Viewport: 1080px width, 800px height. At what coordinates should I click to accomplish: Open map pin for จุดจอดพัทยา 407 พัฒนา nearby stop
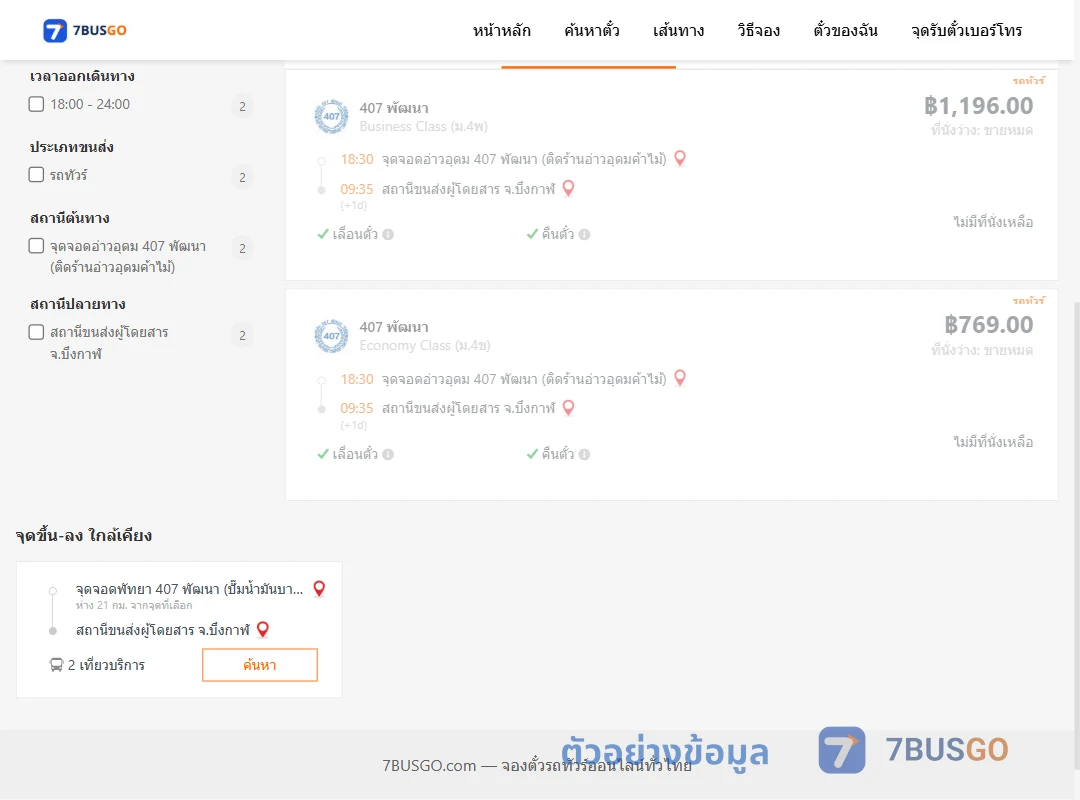click(x=319, y=588)
